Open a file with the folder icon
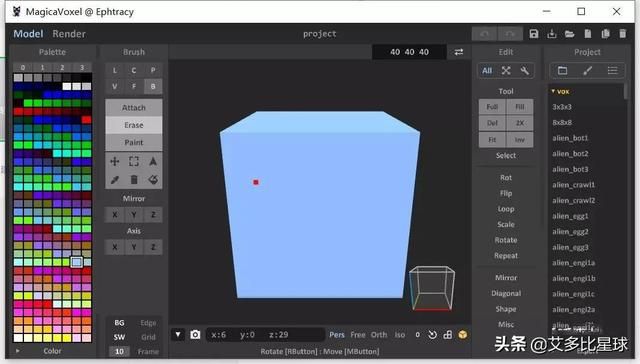 [569, 34]
